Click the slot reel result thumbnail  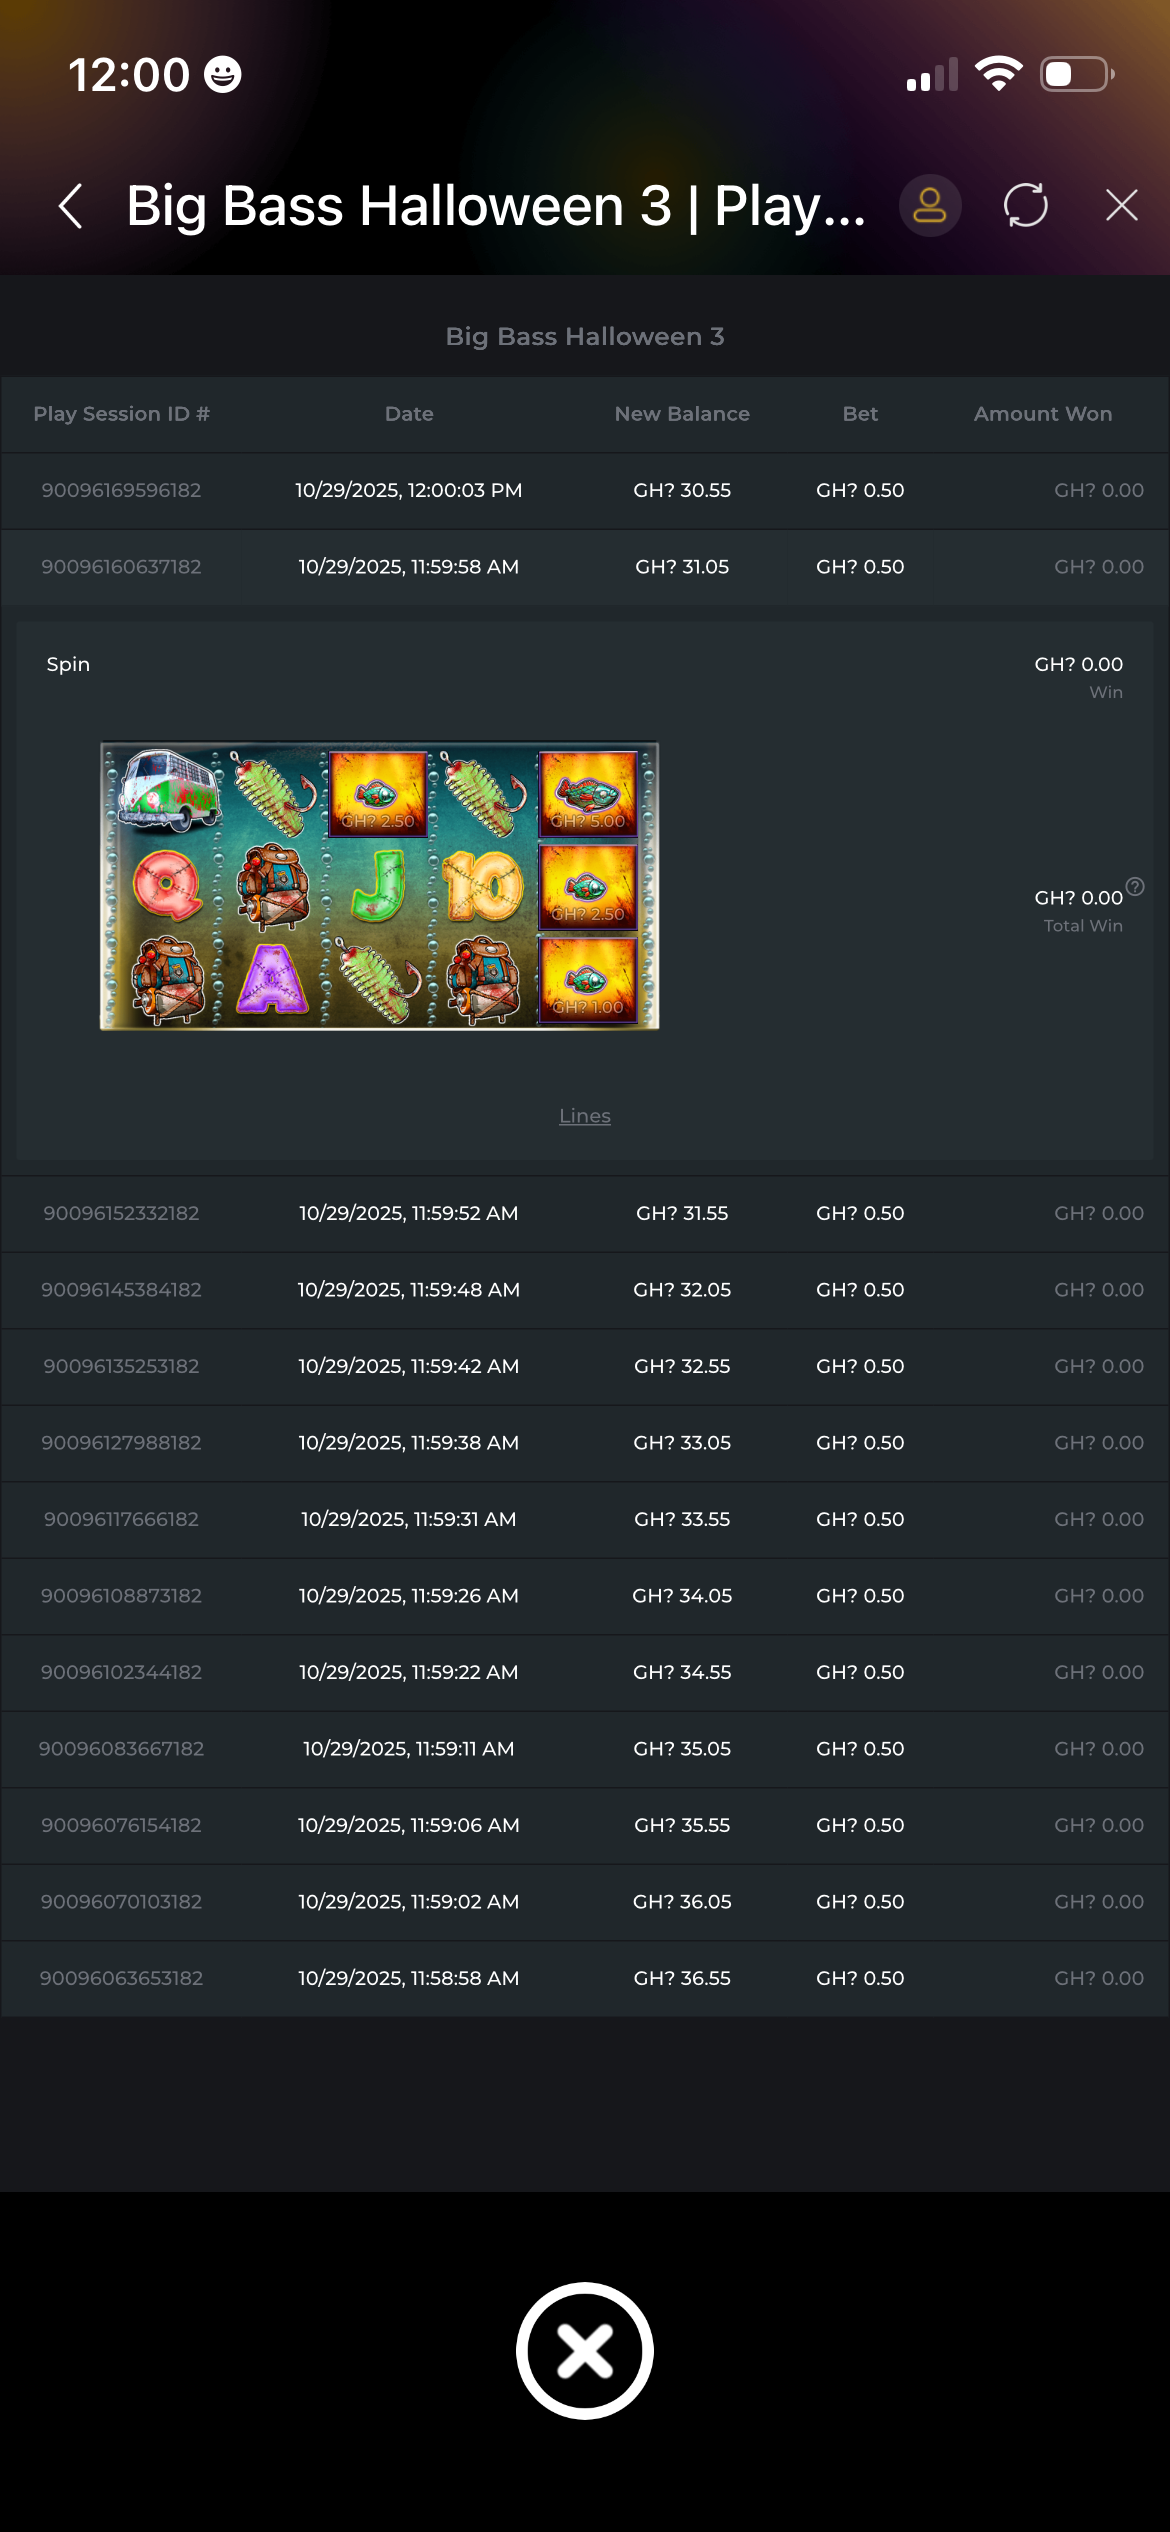(379, 886)
